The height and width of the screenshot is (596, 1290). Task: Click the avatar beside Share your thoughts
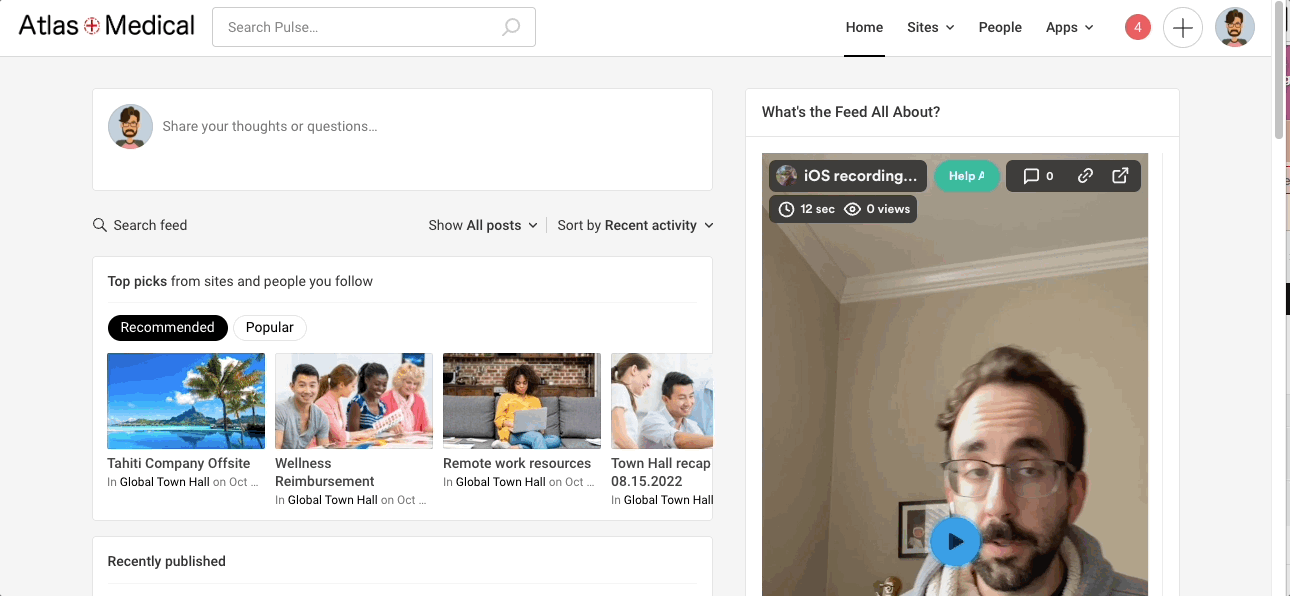(x=130, y=127)
